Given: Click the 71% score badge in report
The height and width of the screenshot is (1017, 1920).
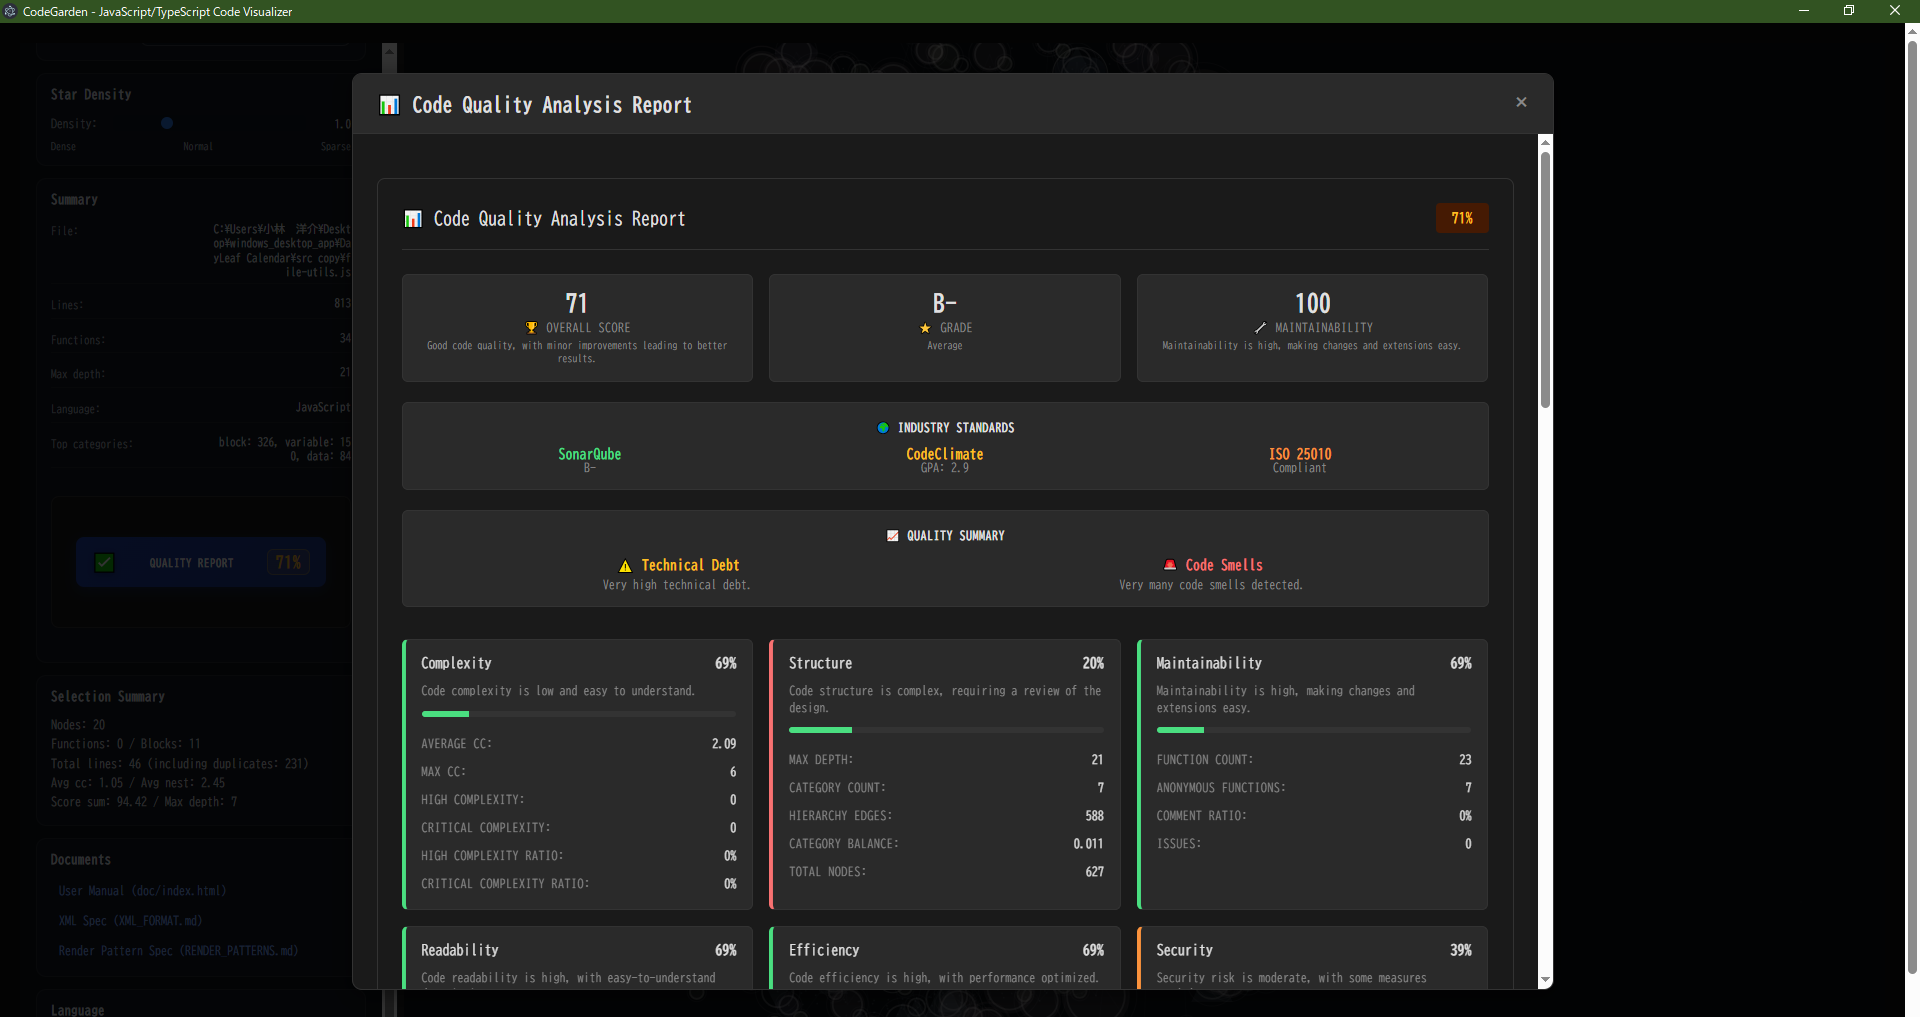Looking at the screenshot, I should 1461,218.
